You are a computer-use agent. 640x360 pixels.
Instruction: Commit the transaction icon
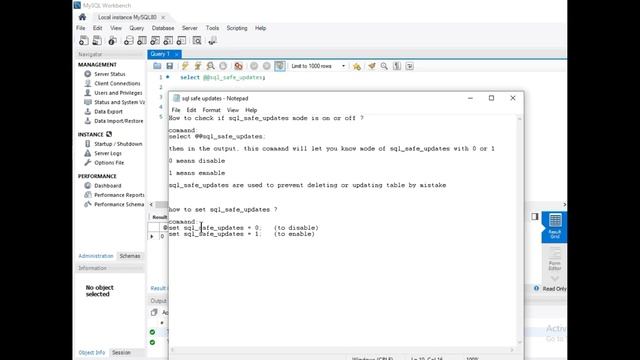coord(254,66)
